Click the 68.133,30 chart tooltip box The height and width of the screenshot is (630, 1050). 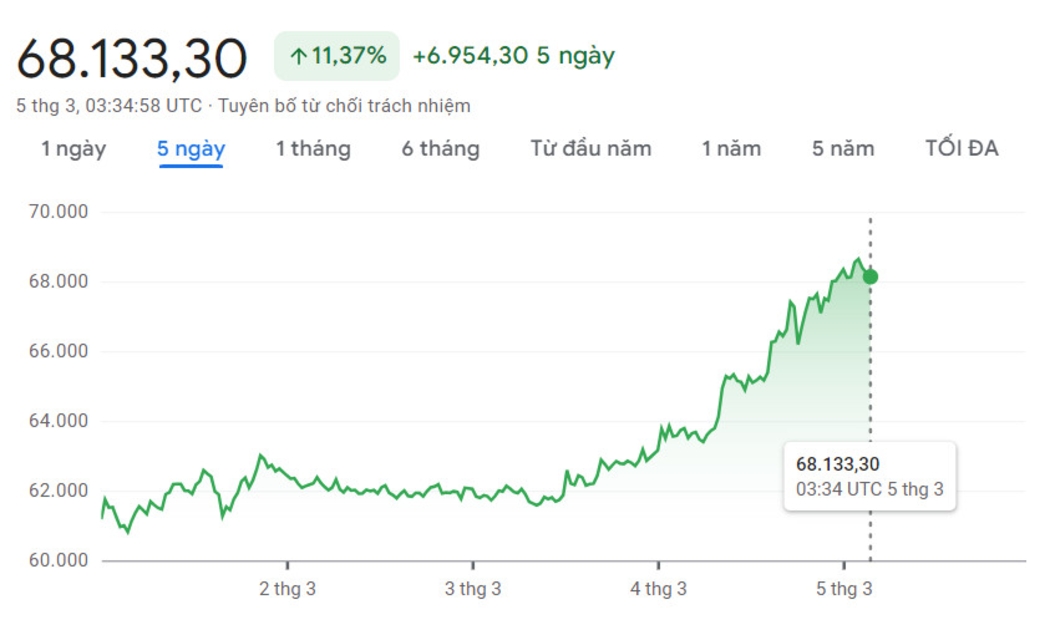click(x=869, y=476)
